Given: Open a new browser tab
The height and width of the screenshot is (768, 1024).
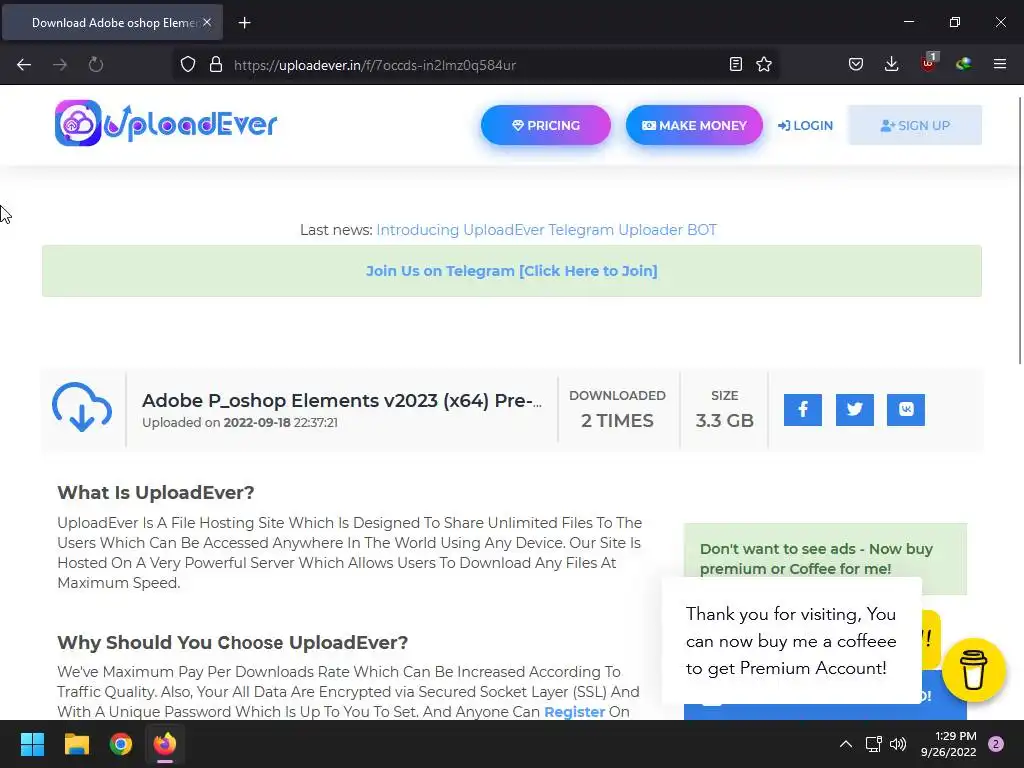Looking at the screenshot, I should (244, 23).
